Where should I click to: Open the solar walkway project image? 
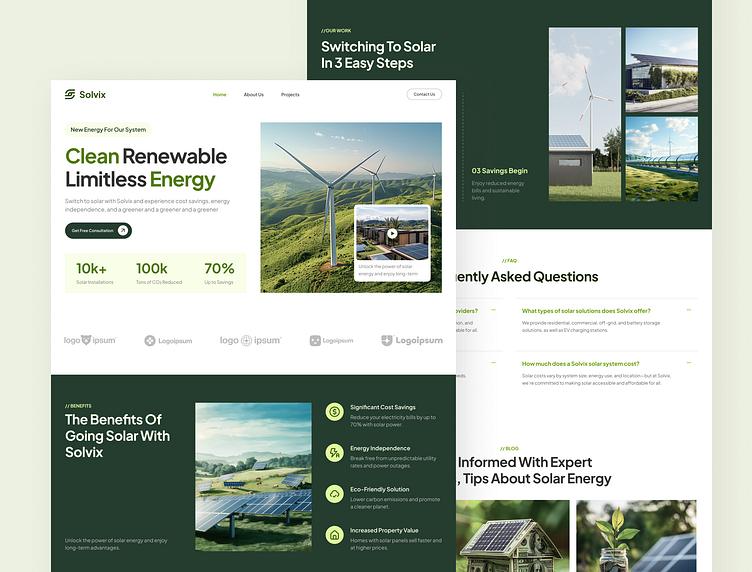[662, 159]
